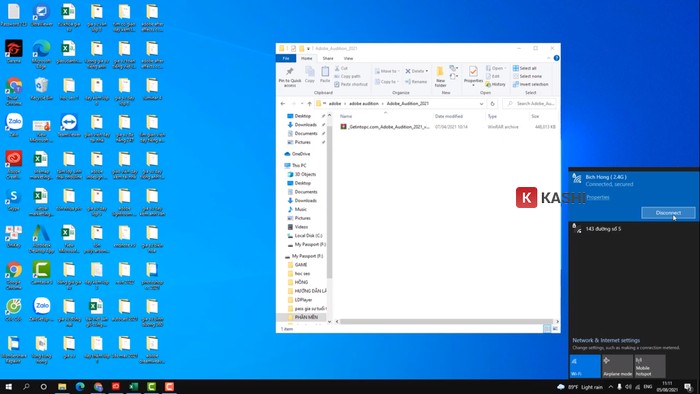The width and height of the screenshot is (700, 394).
Task: Open the taskbar search icon
Action: [26, 386]
